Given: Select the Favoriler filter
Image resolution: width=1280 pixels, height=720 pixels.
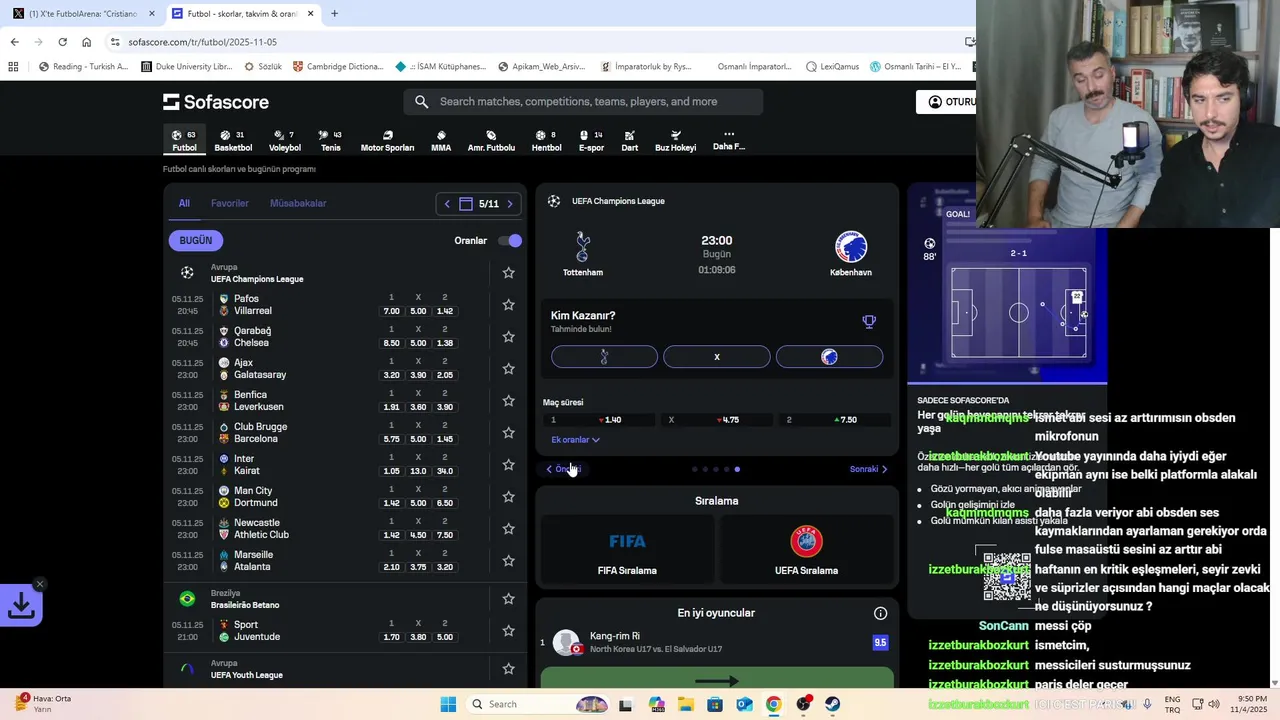Looking at the screenshot, I should point(229,203).
